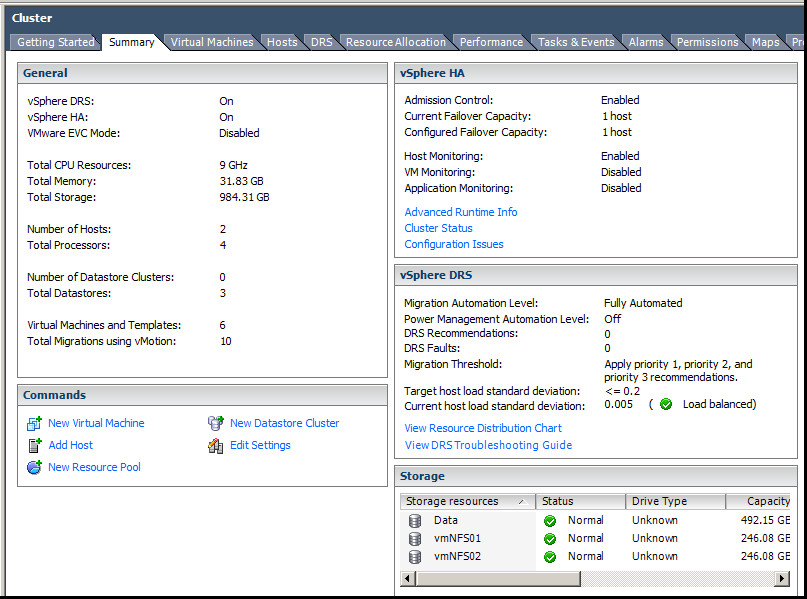Open the Cluster Status link
Screen dimensions: 807x599
[x=438, y=228]
